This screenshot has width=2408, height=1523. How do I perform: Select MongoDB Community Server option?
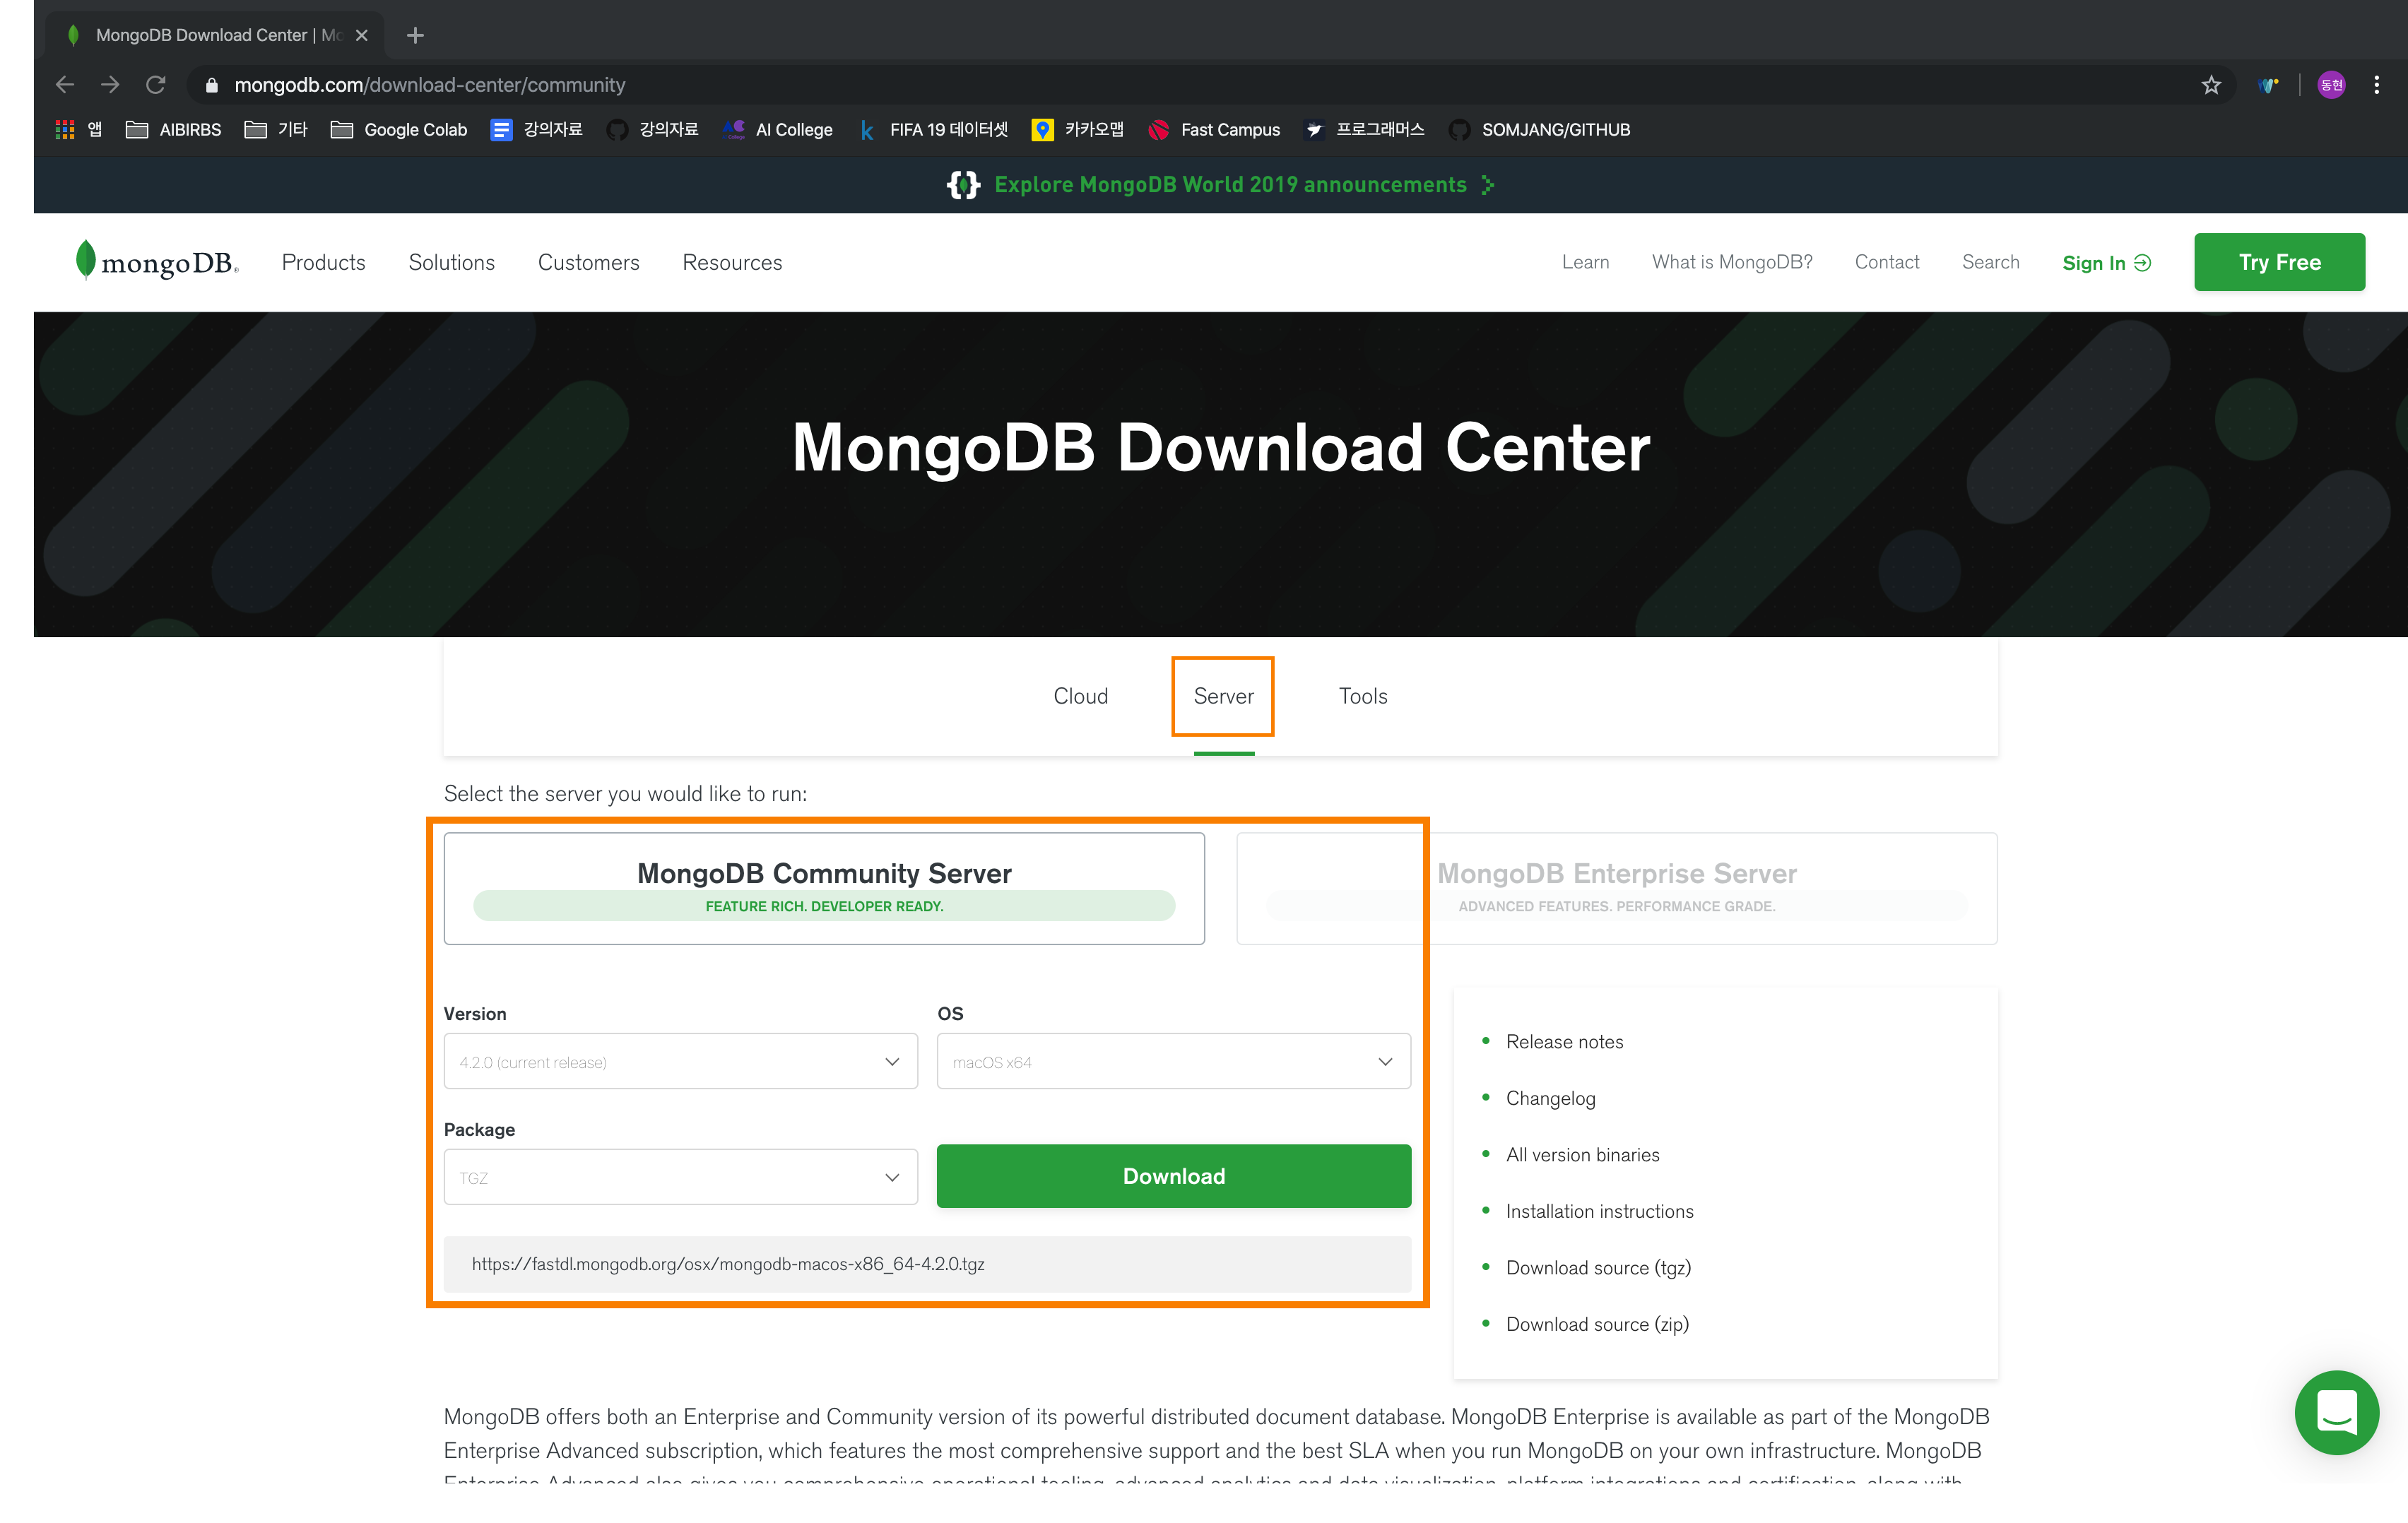click(824, 888)
